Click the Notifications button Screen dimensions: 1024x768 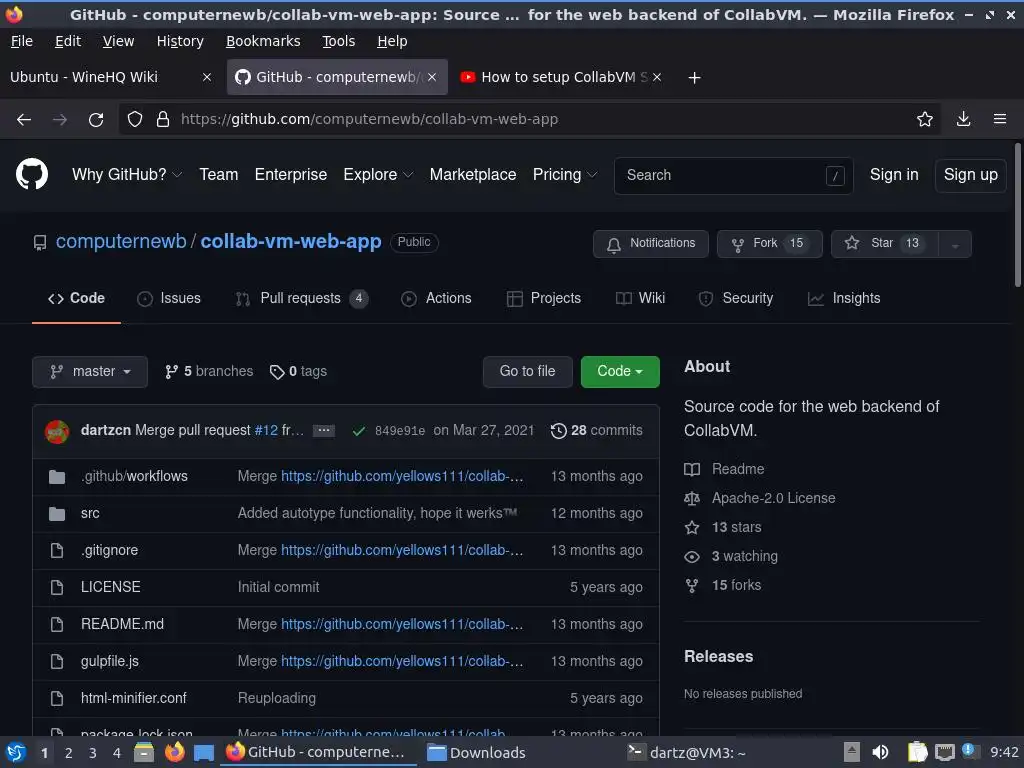pos(650,244)
